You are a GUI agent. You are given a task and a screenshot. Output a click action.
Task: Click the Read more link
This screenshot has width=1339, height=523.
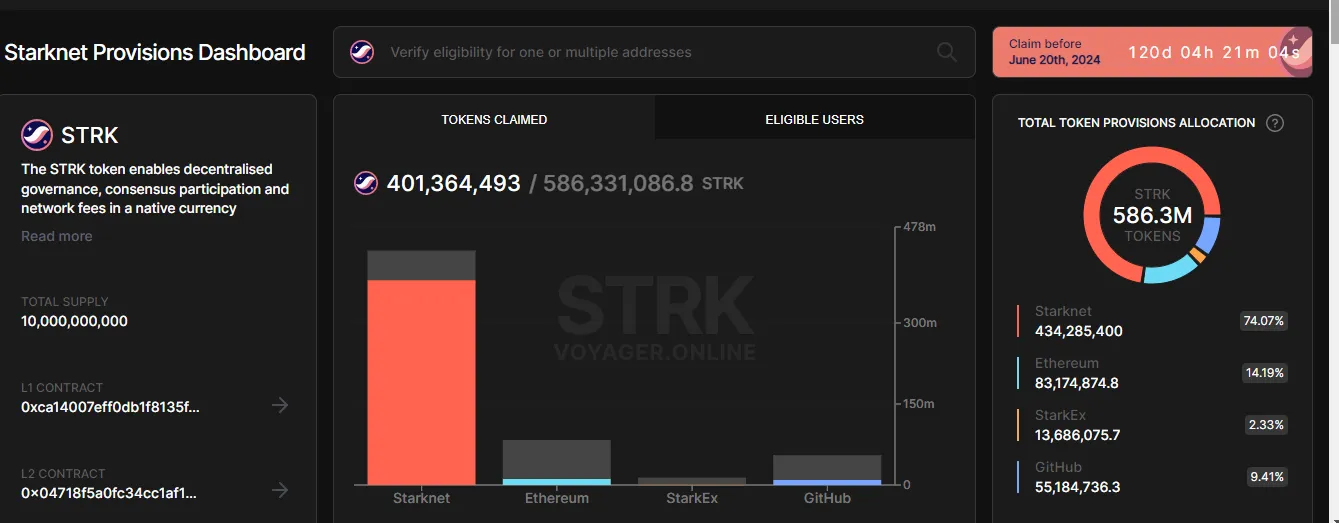click(56, 236)
